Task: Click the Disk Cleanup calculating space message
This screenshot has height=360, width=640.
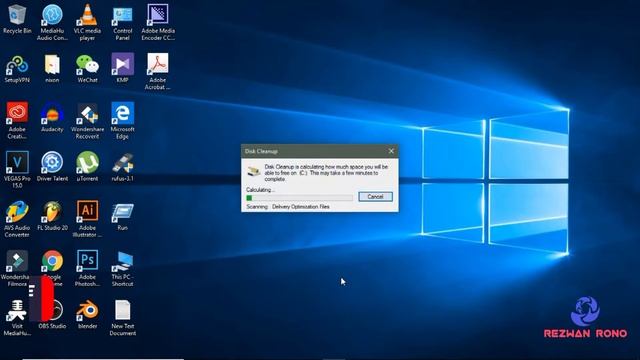Action: coord(326,173)
